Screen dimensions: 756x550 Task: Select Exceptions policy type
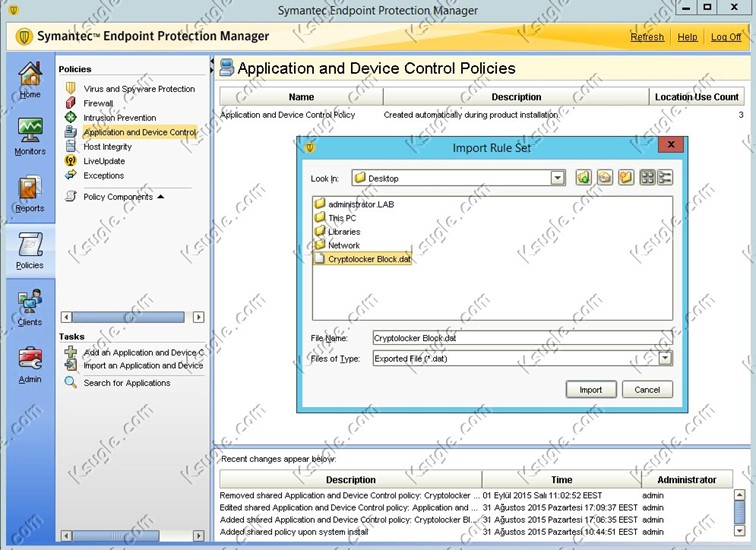103,175
